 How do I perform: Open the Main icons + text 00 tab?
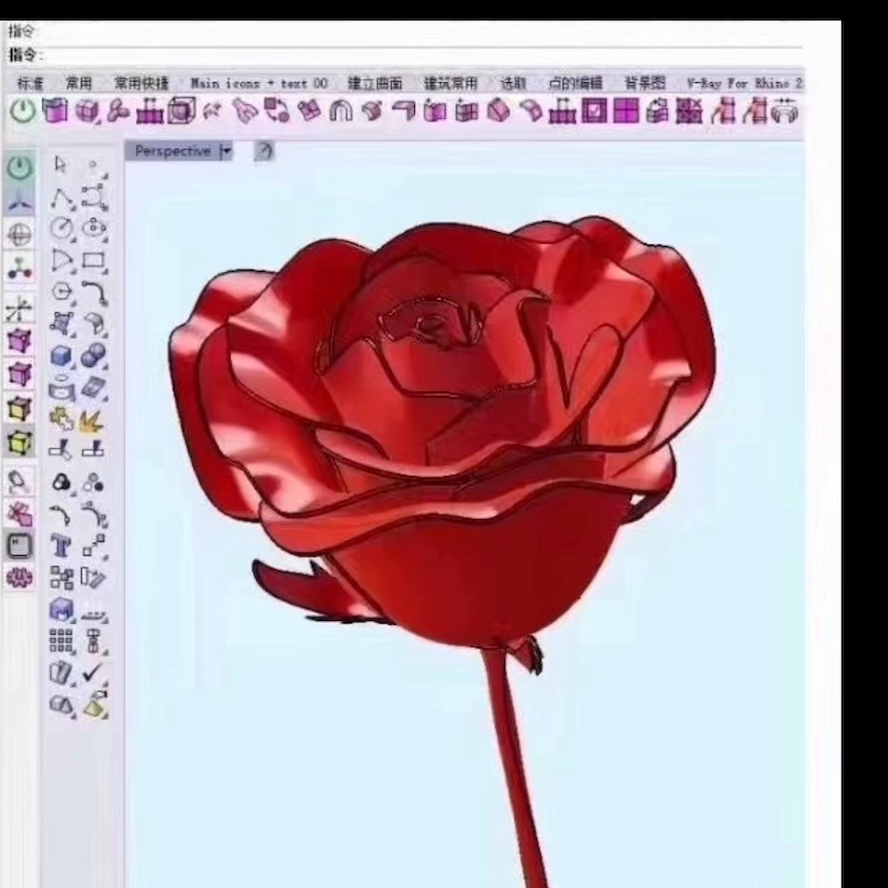coord(259,83)
